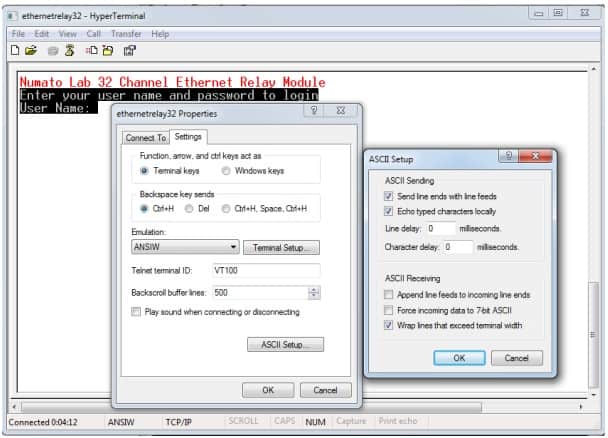The height and width of the screenshot is (438, 608).
Task: Click OK in the ASCII Setup dialog
Action: [459, 357]
